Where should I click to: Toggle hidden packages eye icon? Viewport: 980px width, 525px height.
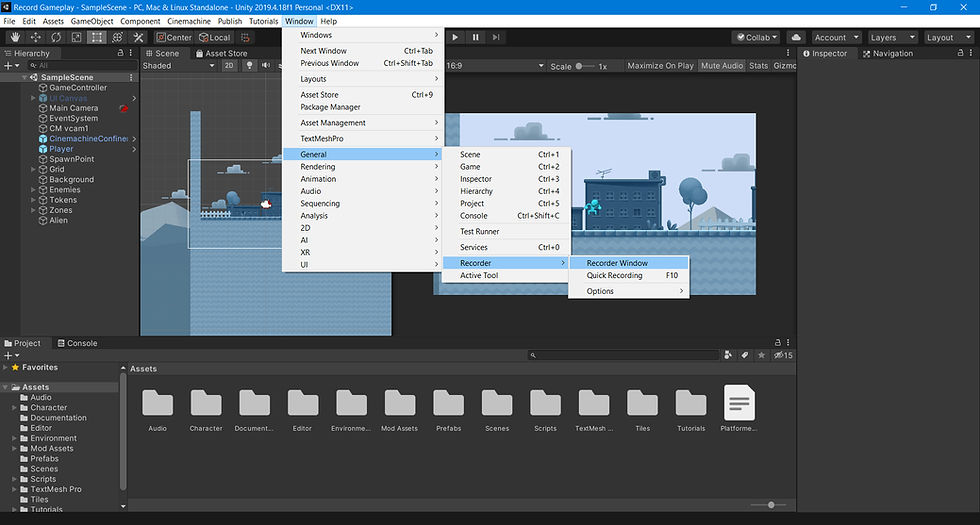point(783,355)
